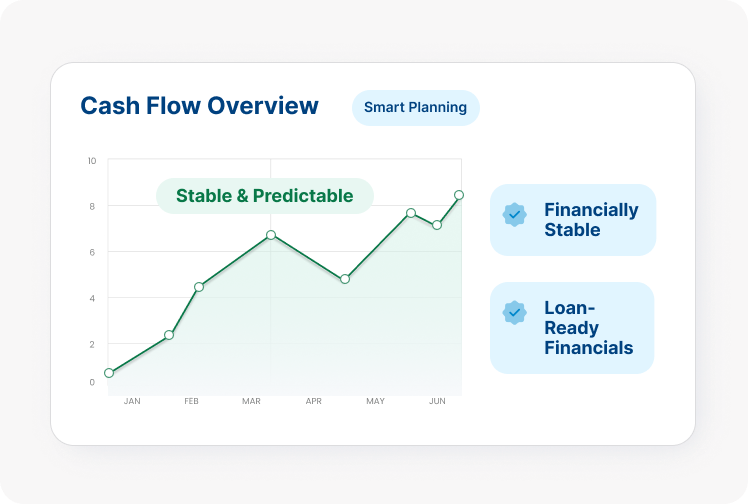This screenshot has height=504, width=748.
Task: Click the FEB month axis label
Action: point(191,401)
